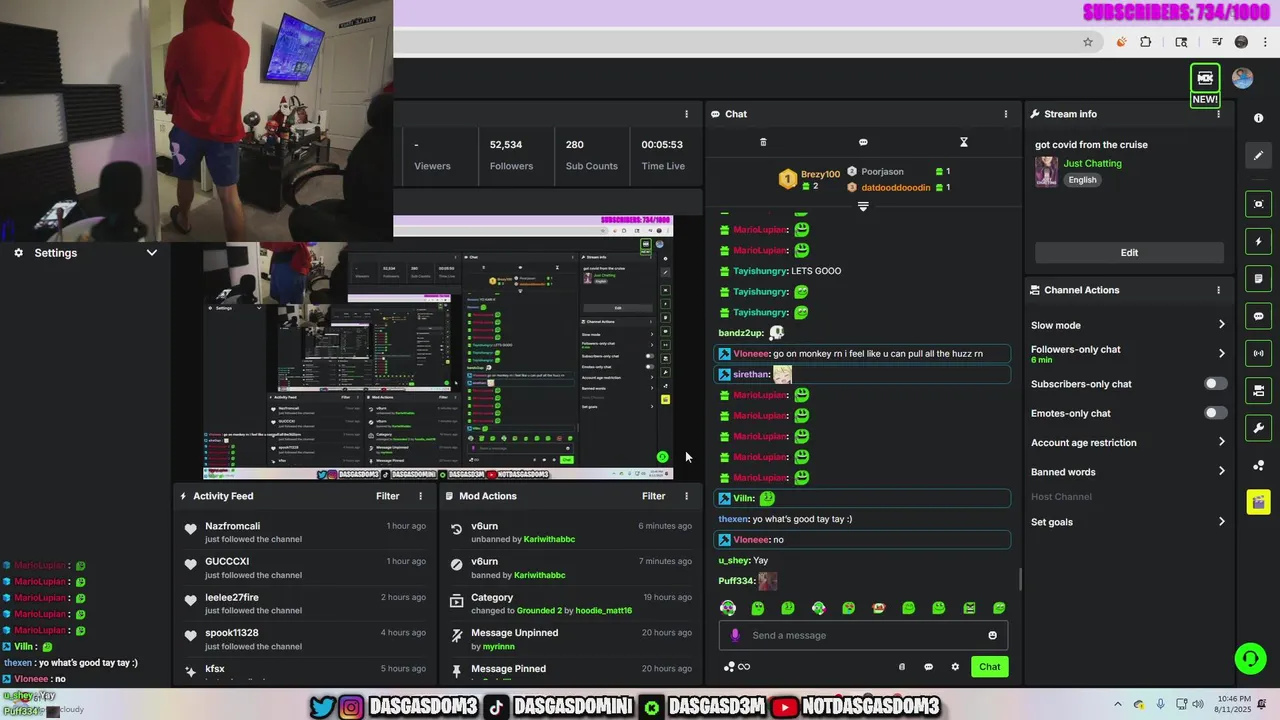The height and width of the screenshot is (720, 1280).
Task: Click hoodie_matt16 in Category change entry
Action: (603, 610)
